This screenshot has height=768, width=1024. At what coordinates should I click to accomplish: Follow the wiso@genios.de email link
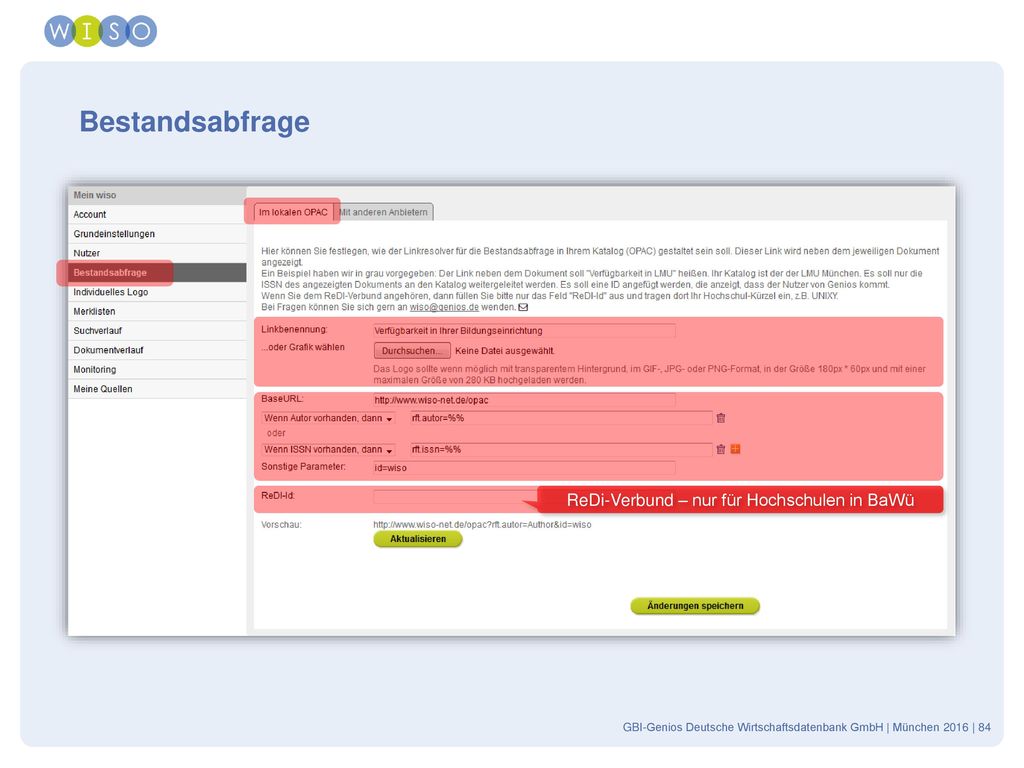(444, 307)
